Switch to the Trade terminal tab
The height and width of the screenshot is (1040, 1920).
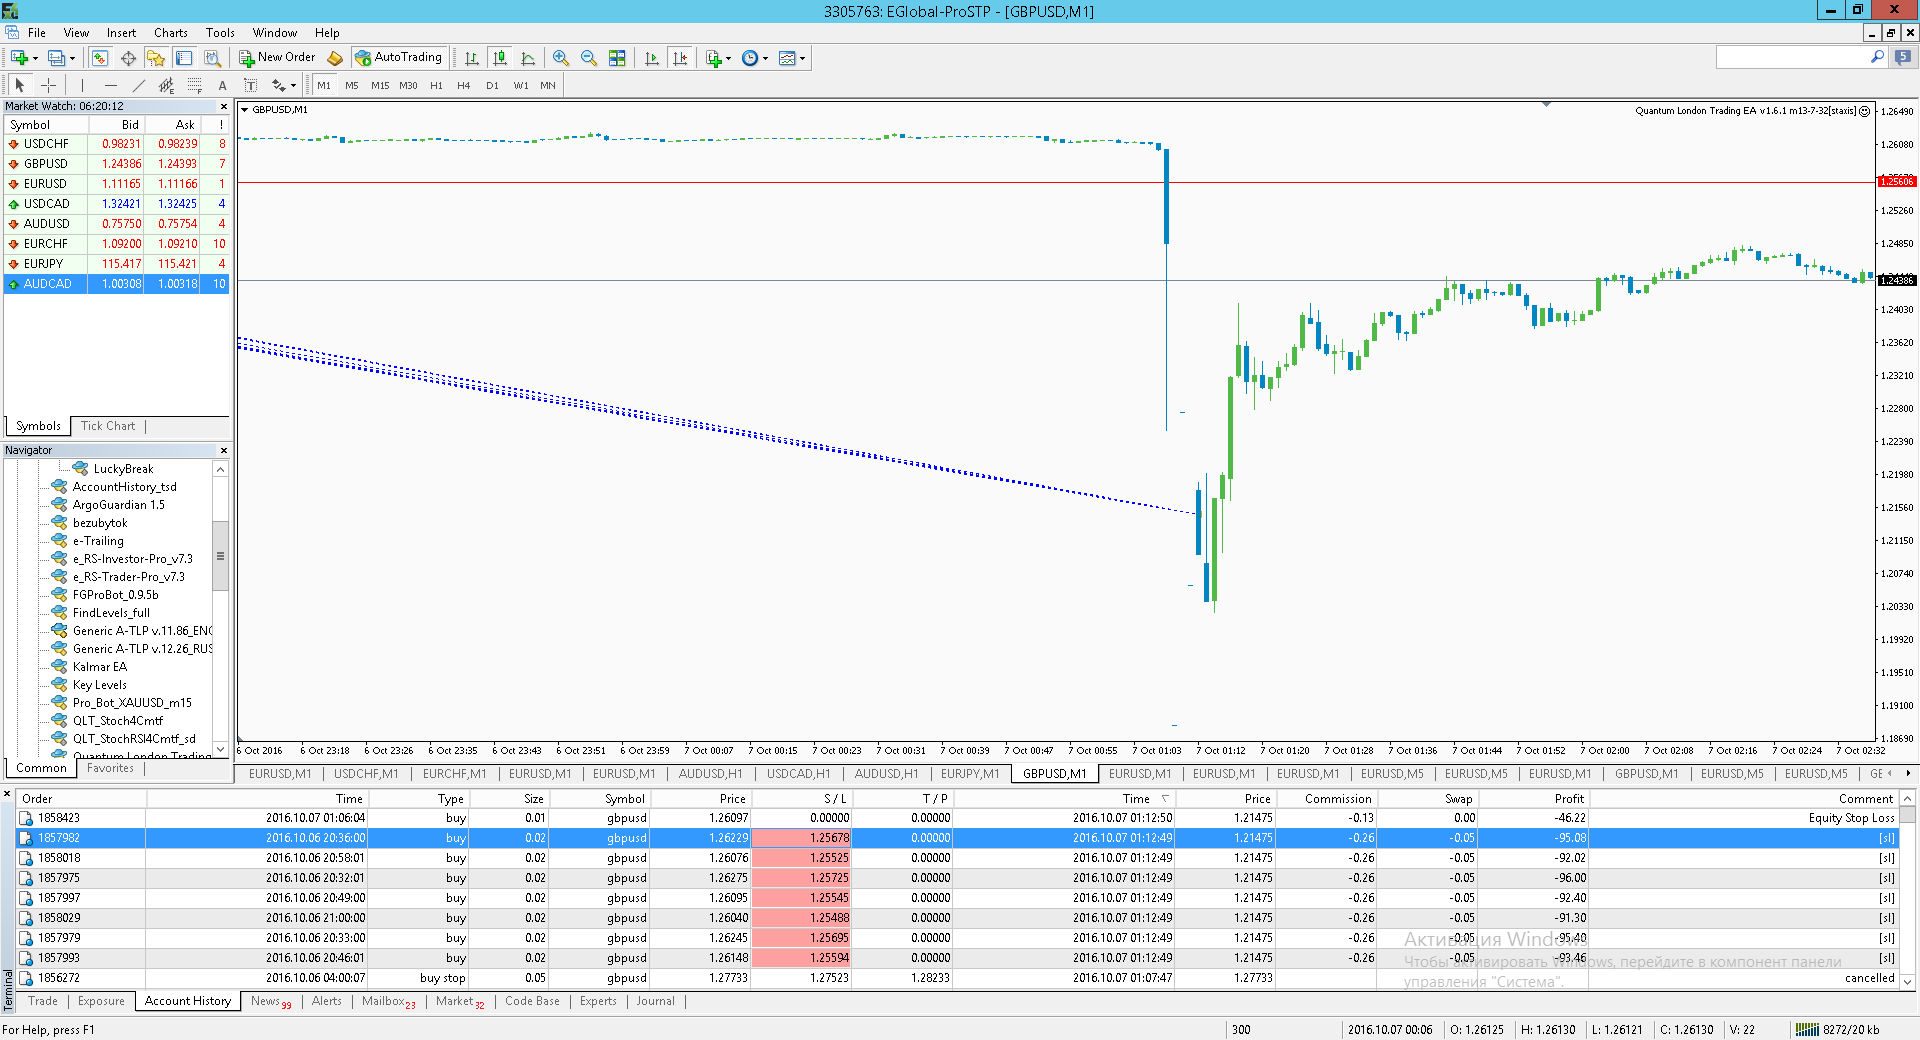tap(43, 1001)
